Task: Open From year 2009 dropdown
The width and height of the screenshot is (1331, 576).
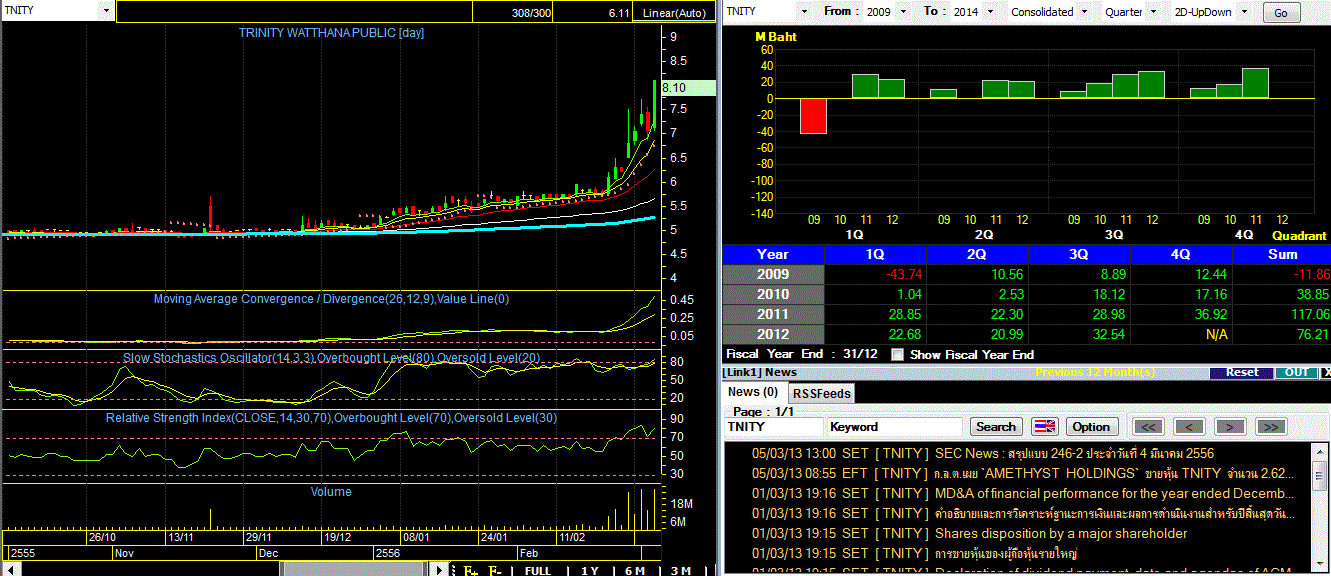Action: point(904,12)
